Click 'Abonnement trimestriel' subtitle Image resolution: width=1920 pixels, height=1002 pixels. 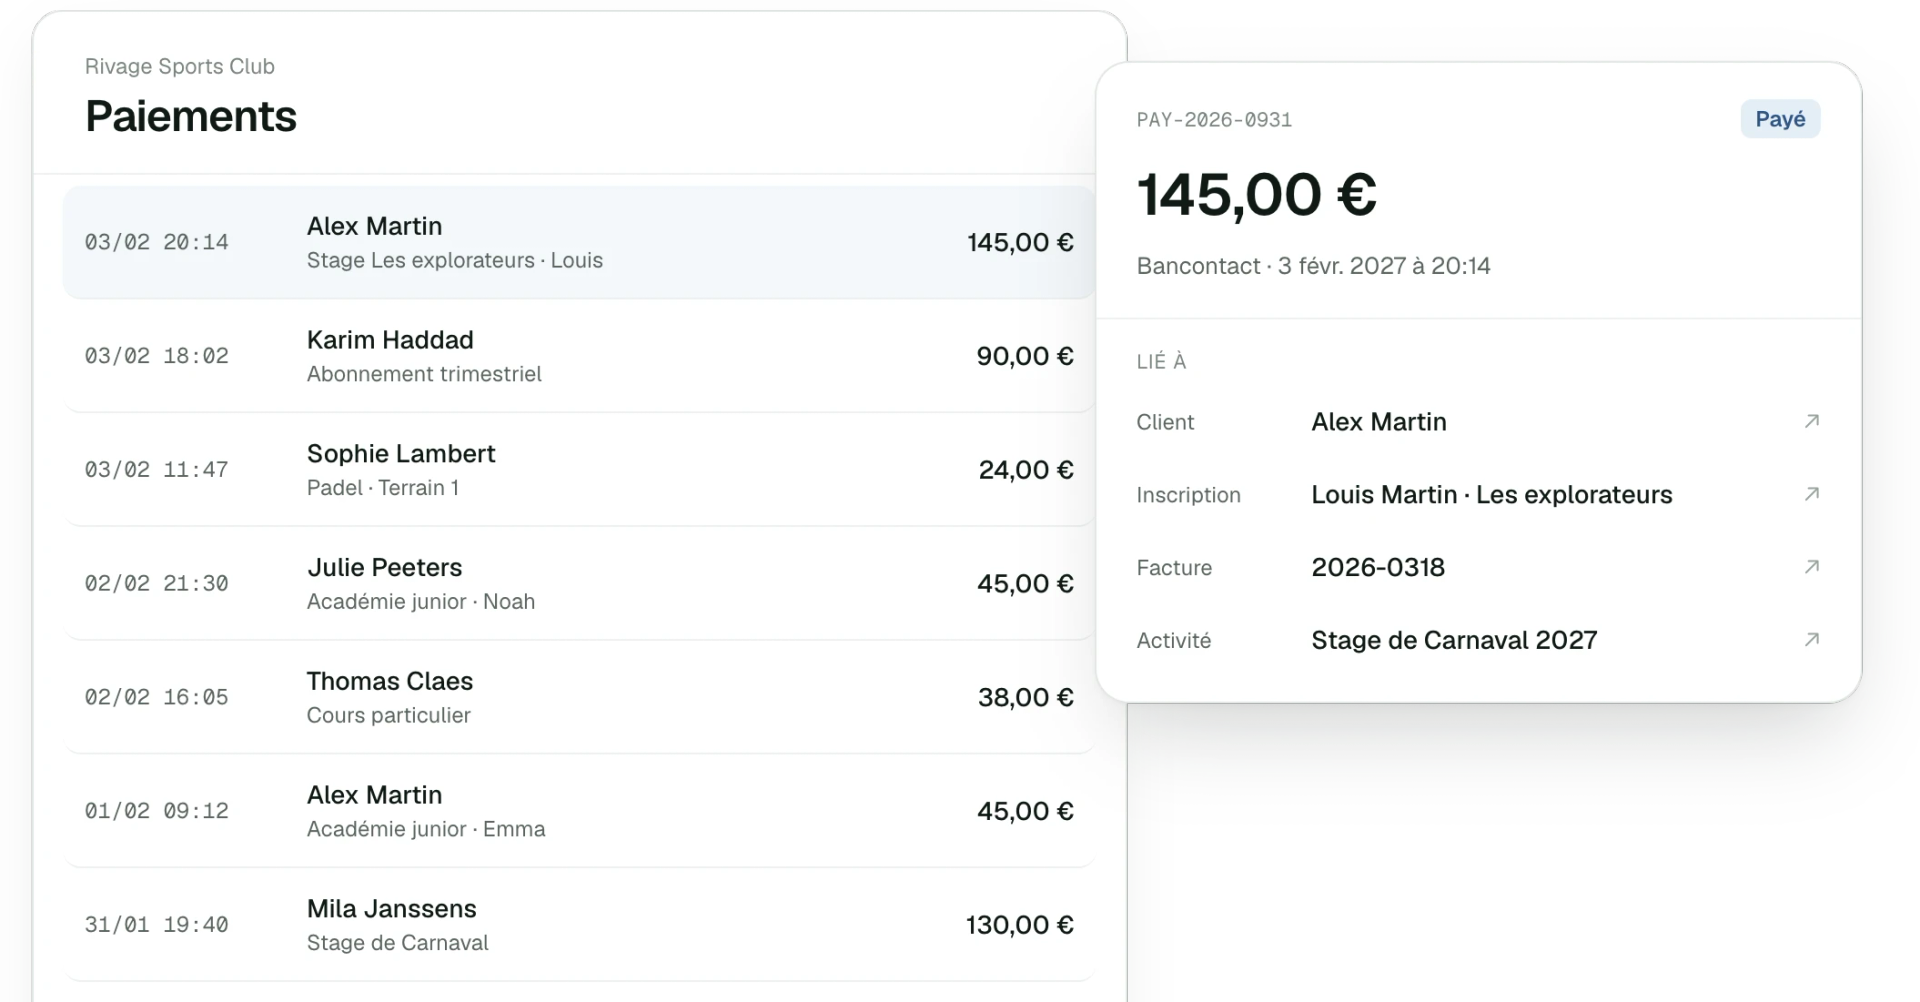(x=424, y=374)
